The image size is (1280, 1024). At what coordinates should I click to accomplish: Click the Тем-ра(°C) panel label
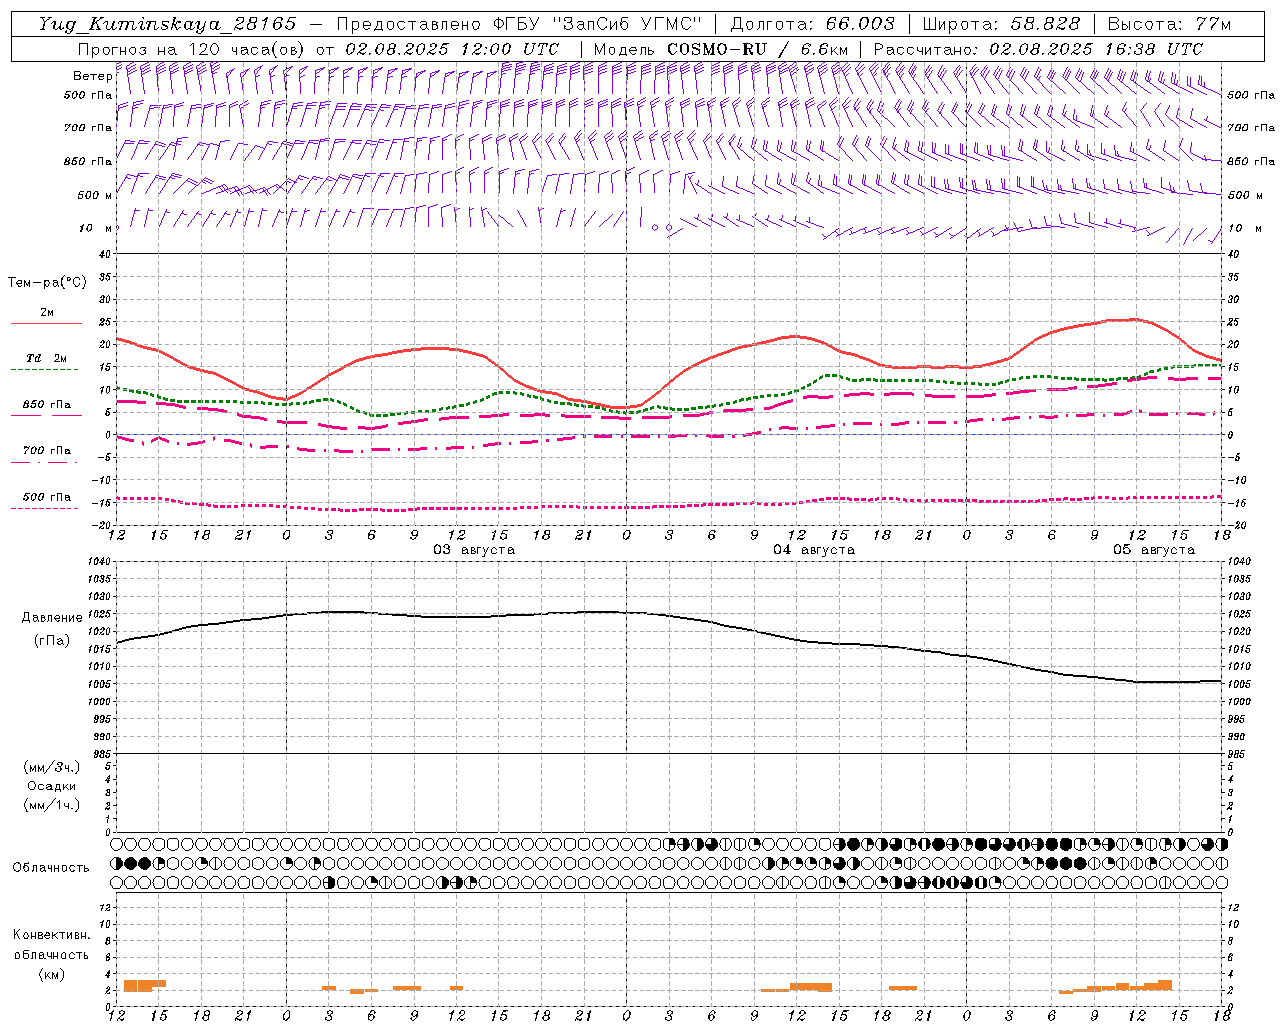point(47,283)
